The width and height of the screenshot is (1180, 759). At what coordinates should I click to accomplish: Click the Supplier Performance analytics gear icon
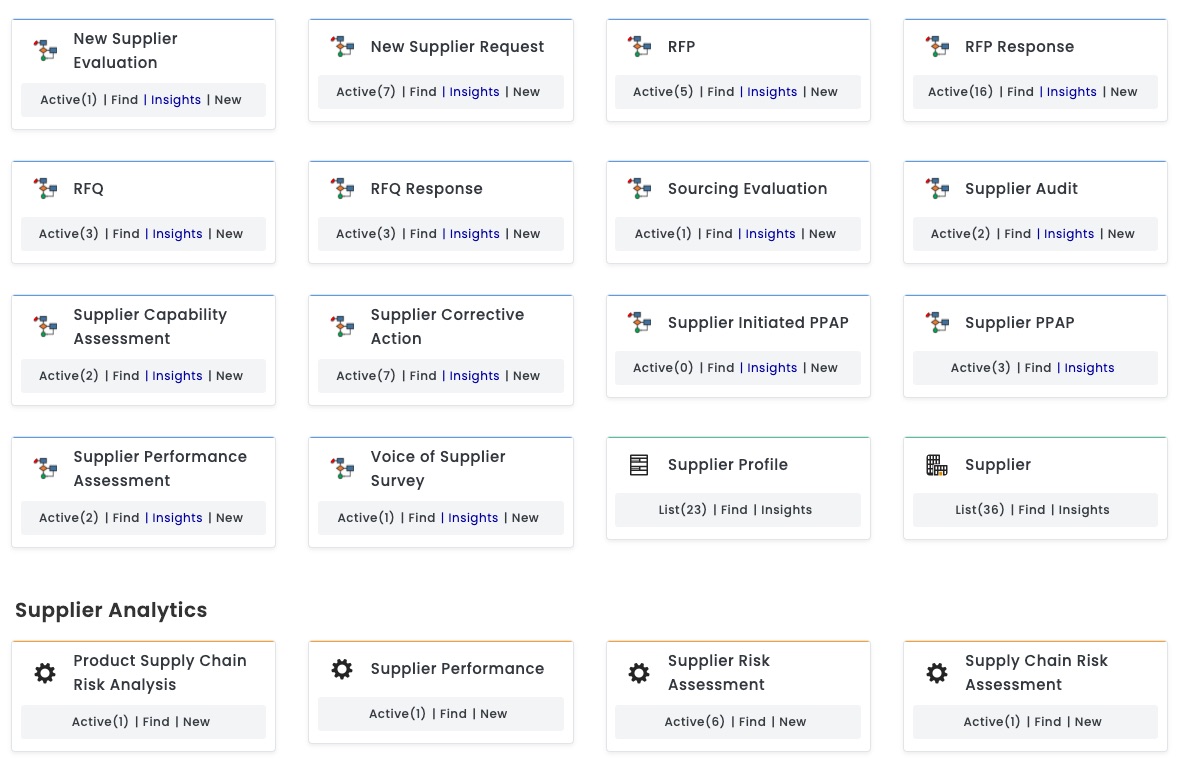click(342, 669)
